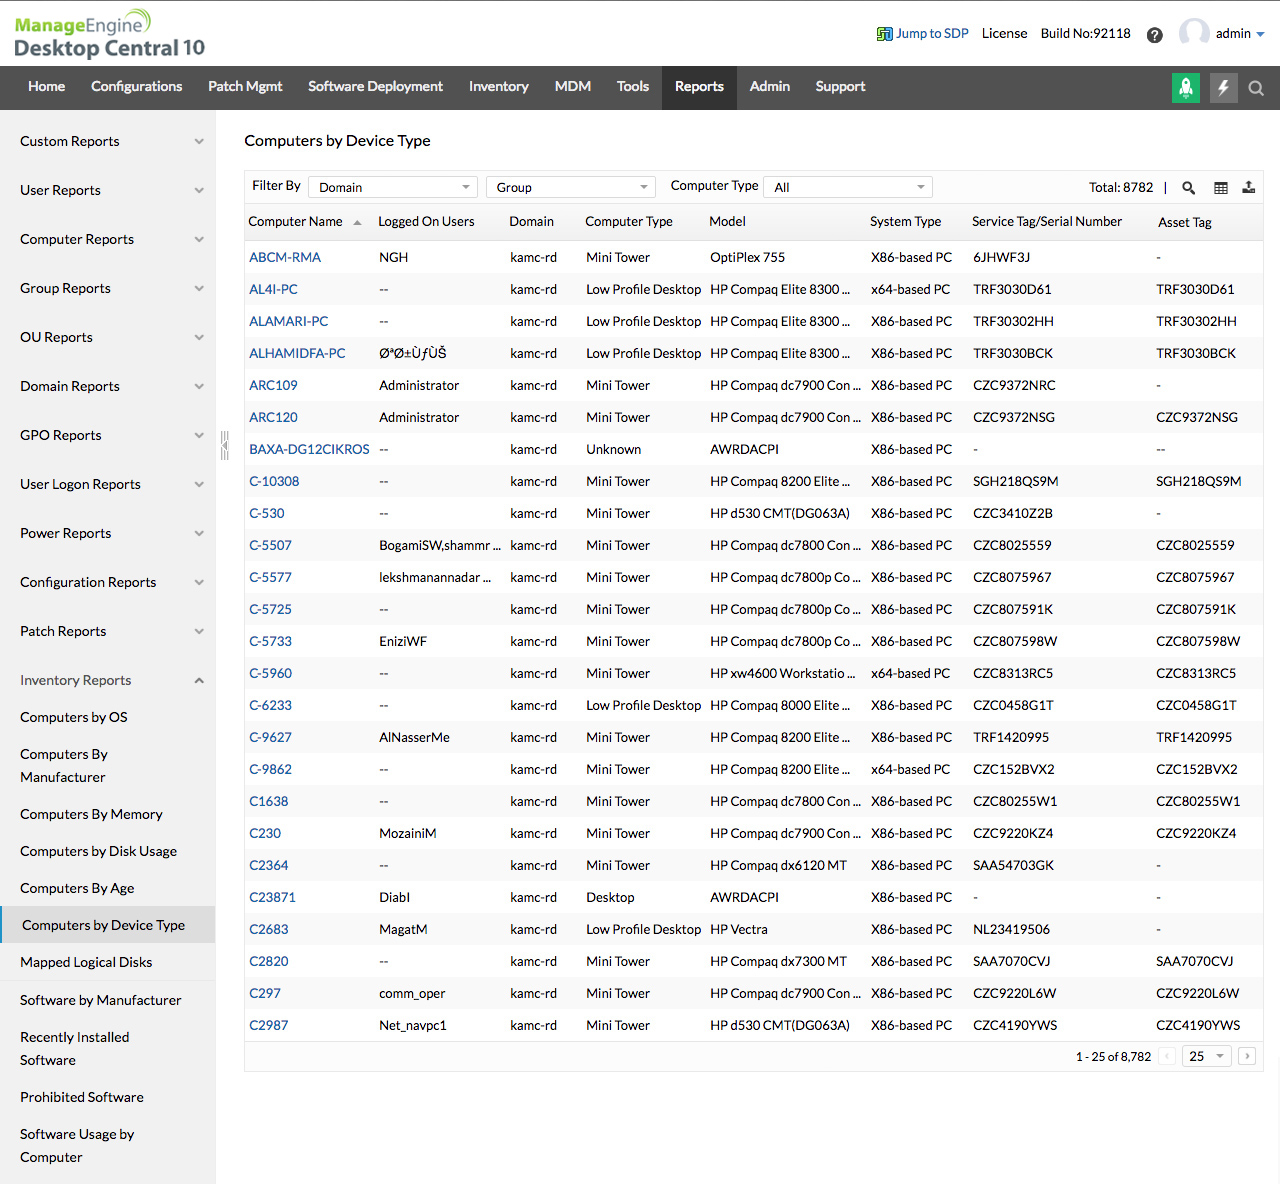Open the License link
This screenshot has width=1280, height=1184.
point(1005,34)
